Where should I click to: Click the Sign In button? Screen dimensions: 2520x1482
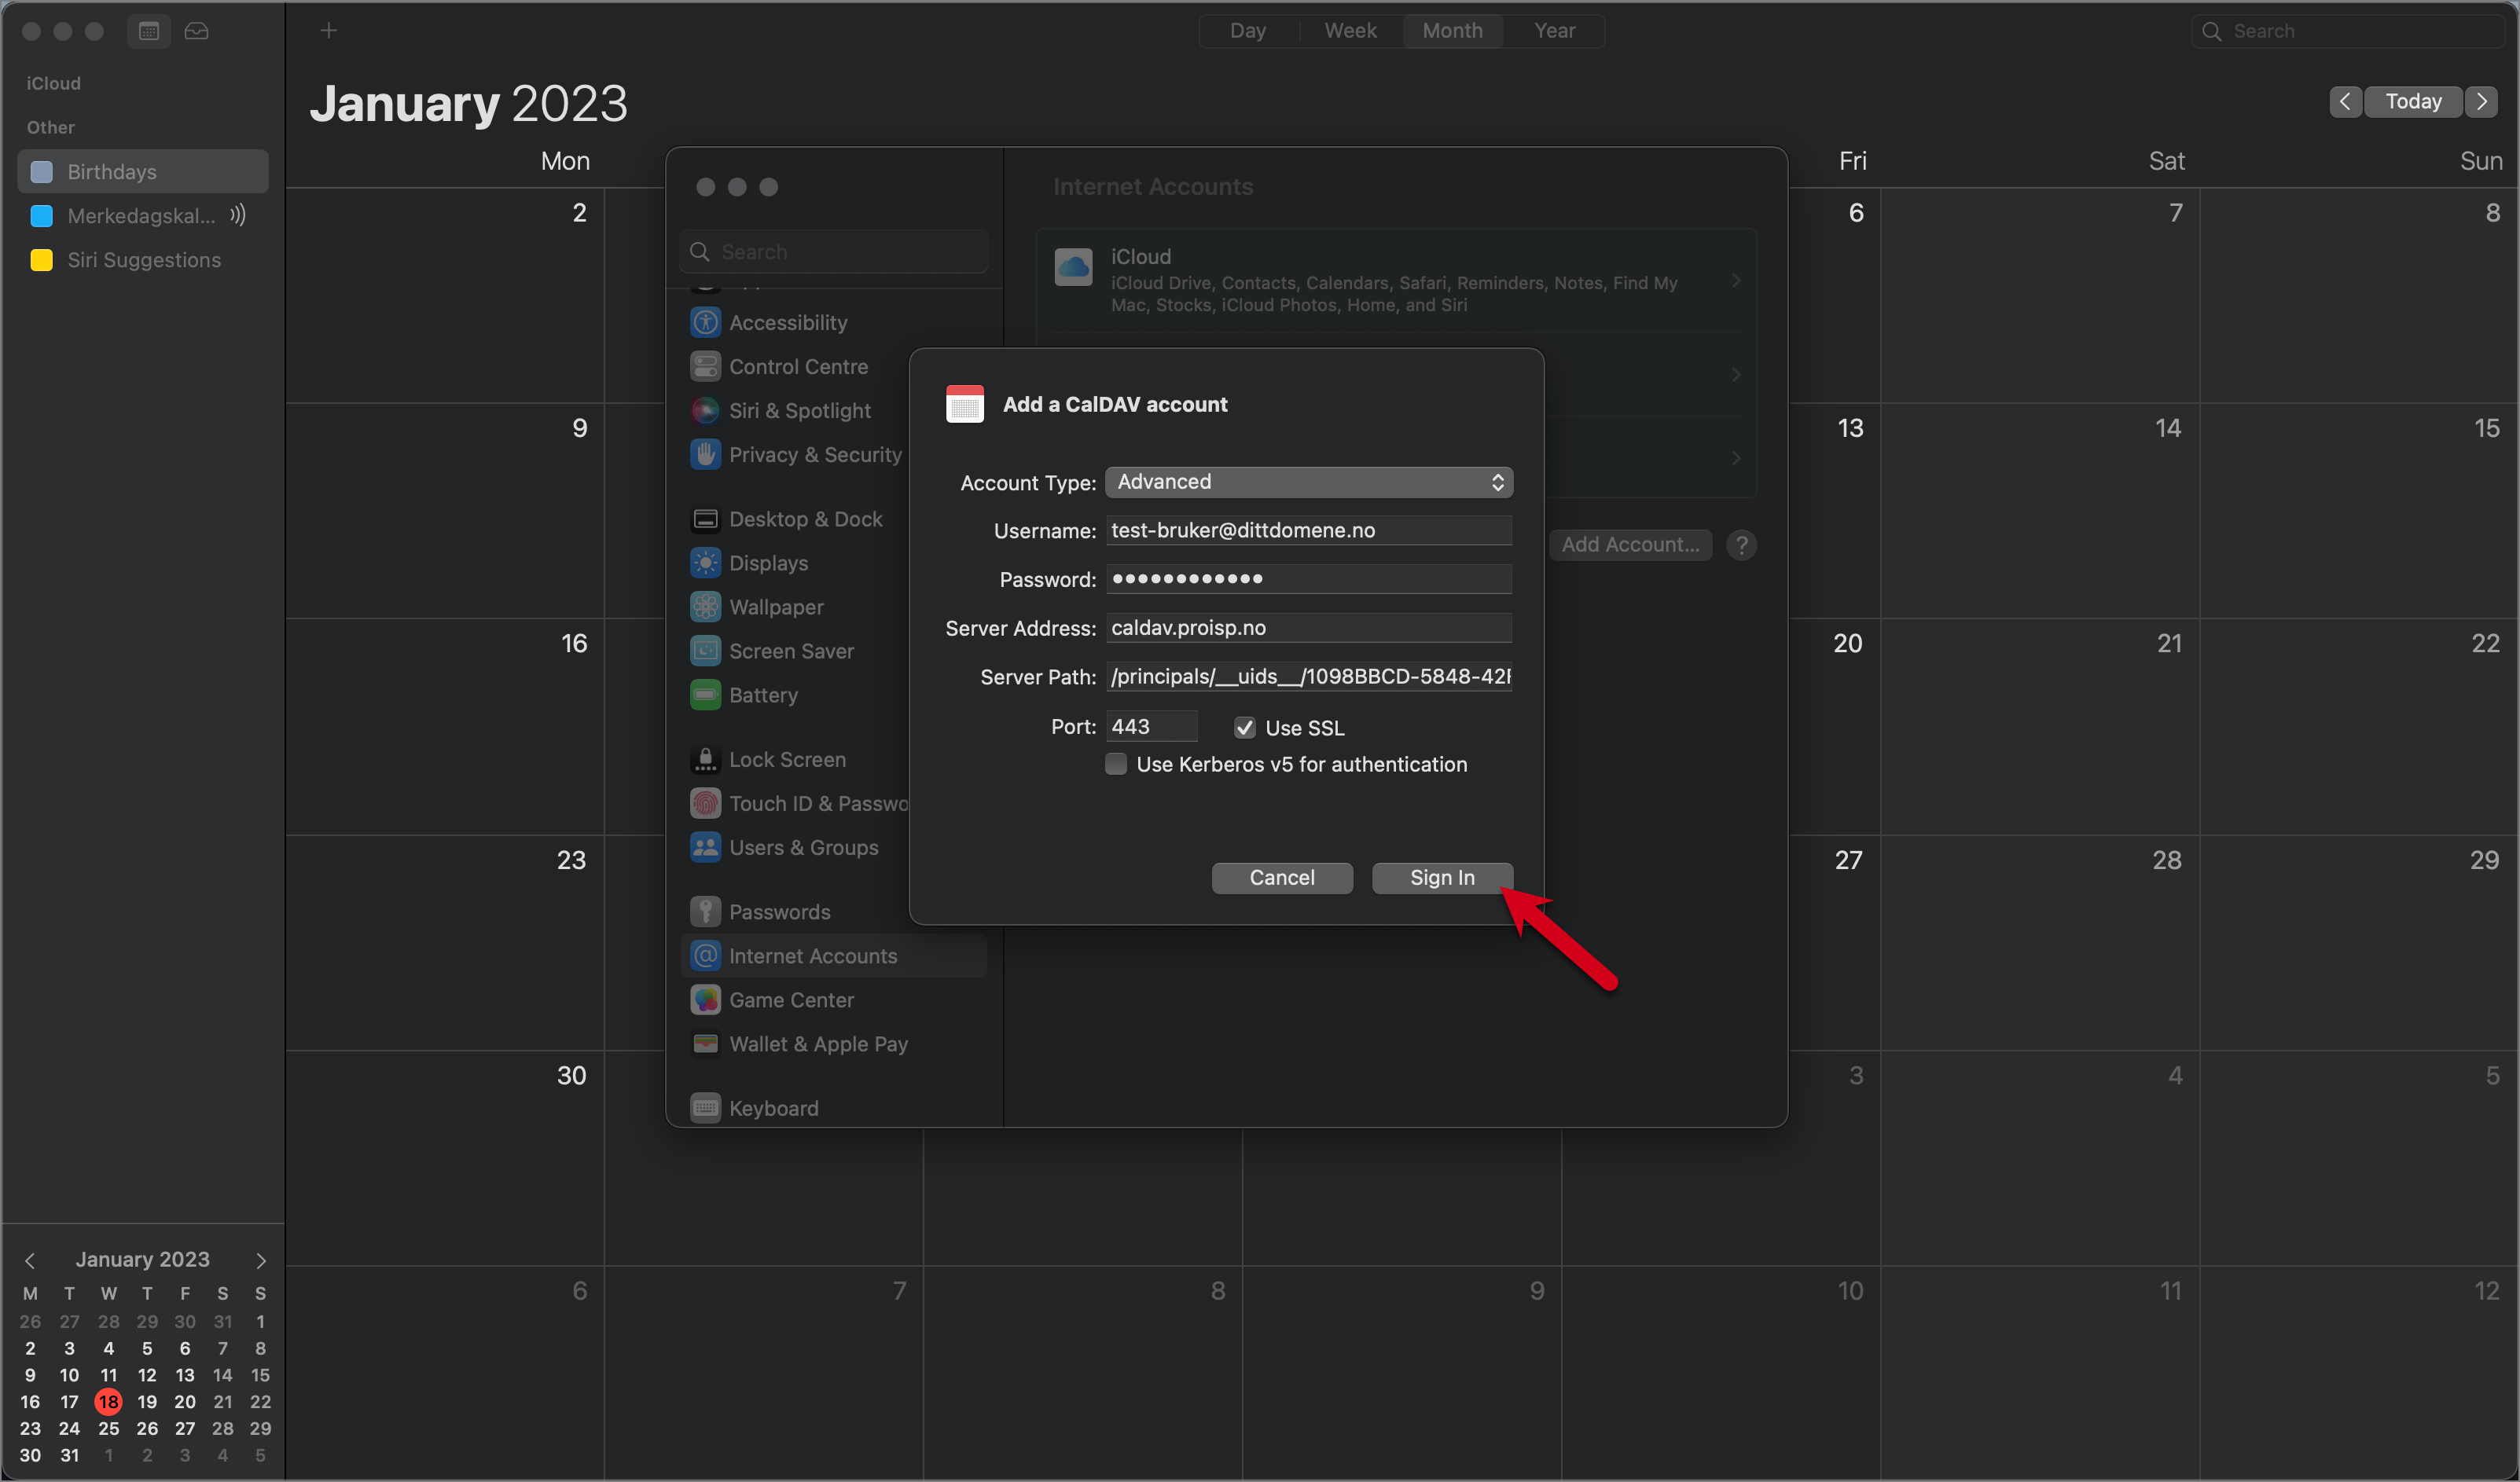click(x=1442, y=878)
